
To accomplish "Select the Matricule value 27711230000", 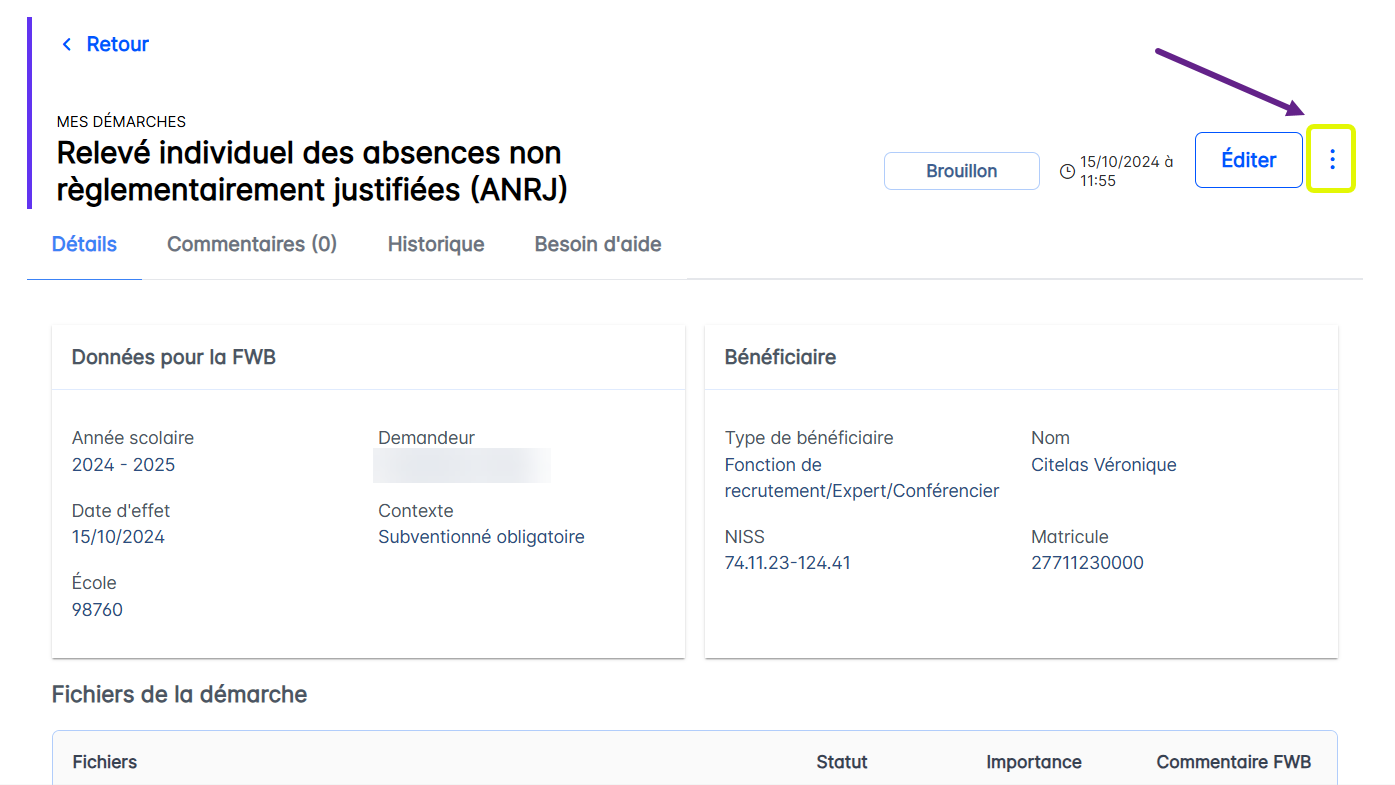I will click(x=1087, y=563).
